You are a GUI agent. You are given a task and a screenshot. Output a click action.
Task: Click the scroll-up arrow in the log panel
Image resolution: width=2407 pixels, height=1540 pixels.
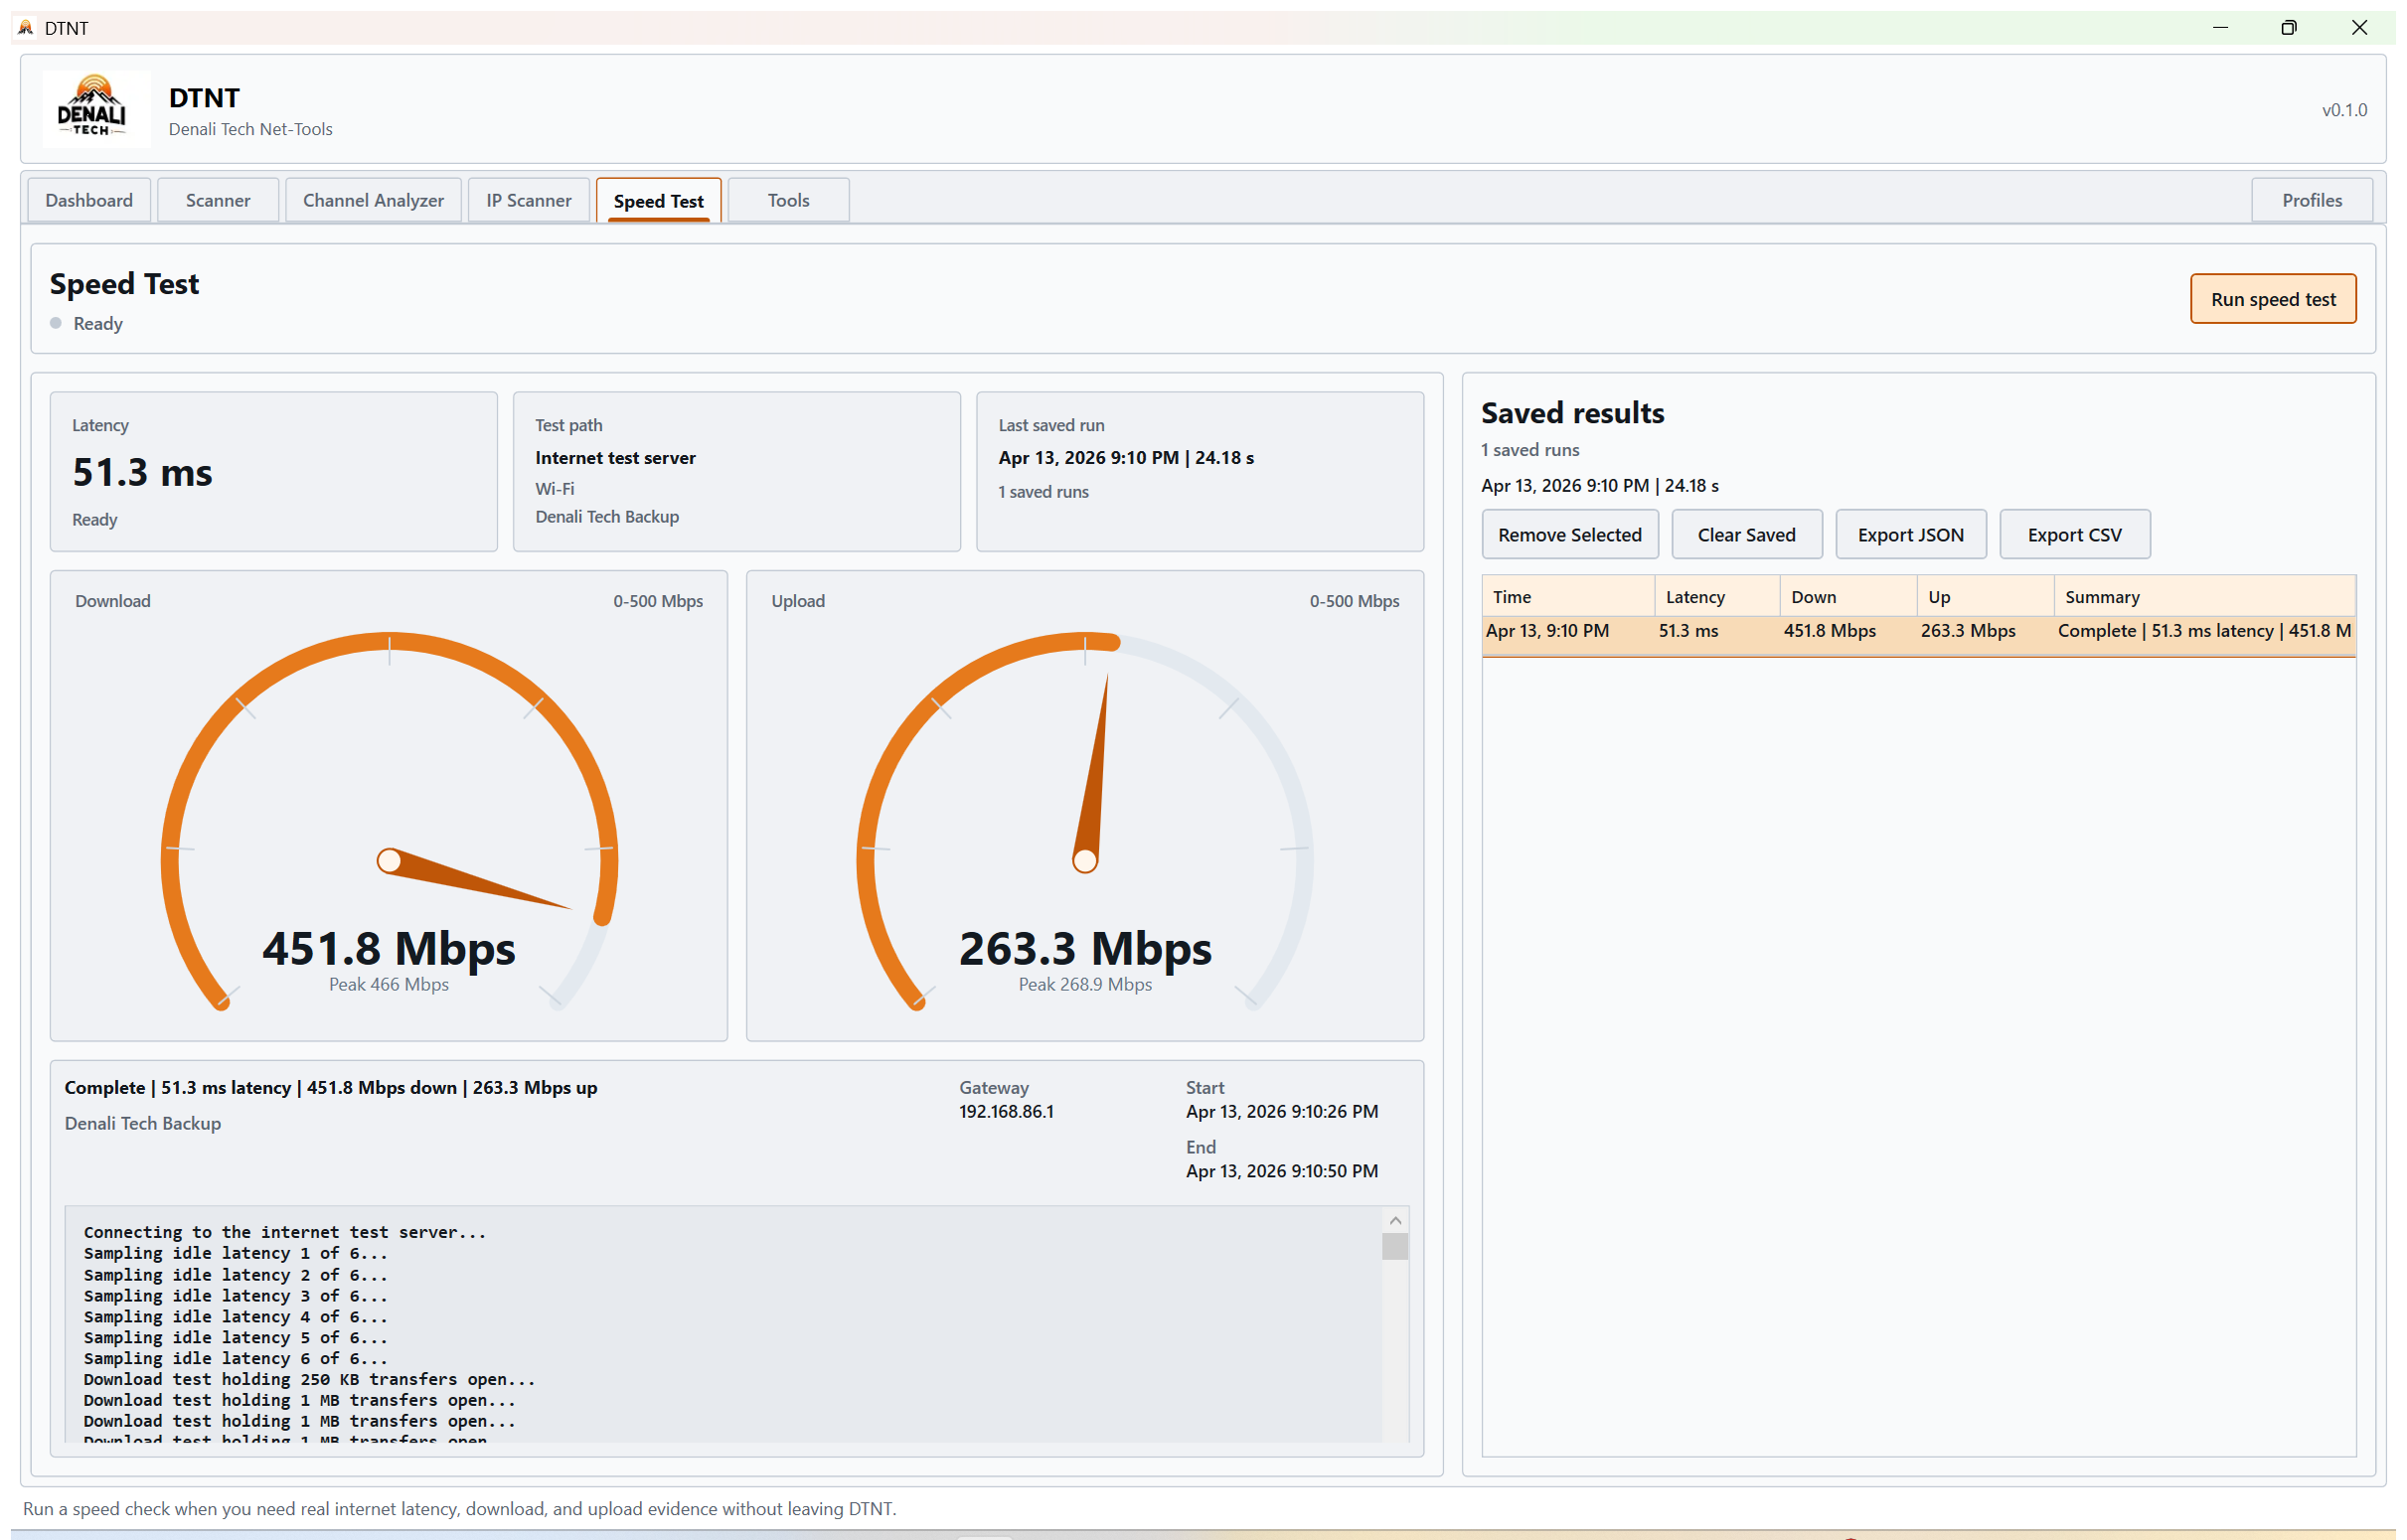click(1396, 1220)
